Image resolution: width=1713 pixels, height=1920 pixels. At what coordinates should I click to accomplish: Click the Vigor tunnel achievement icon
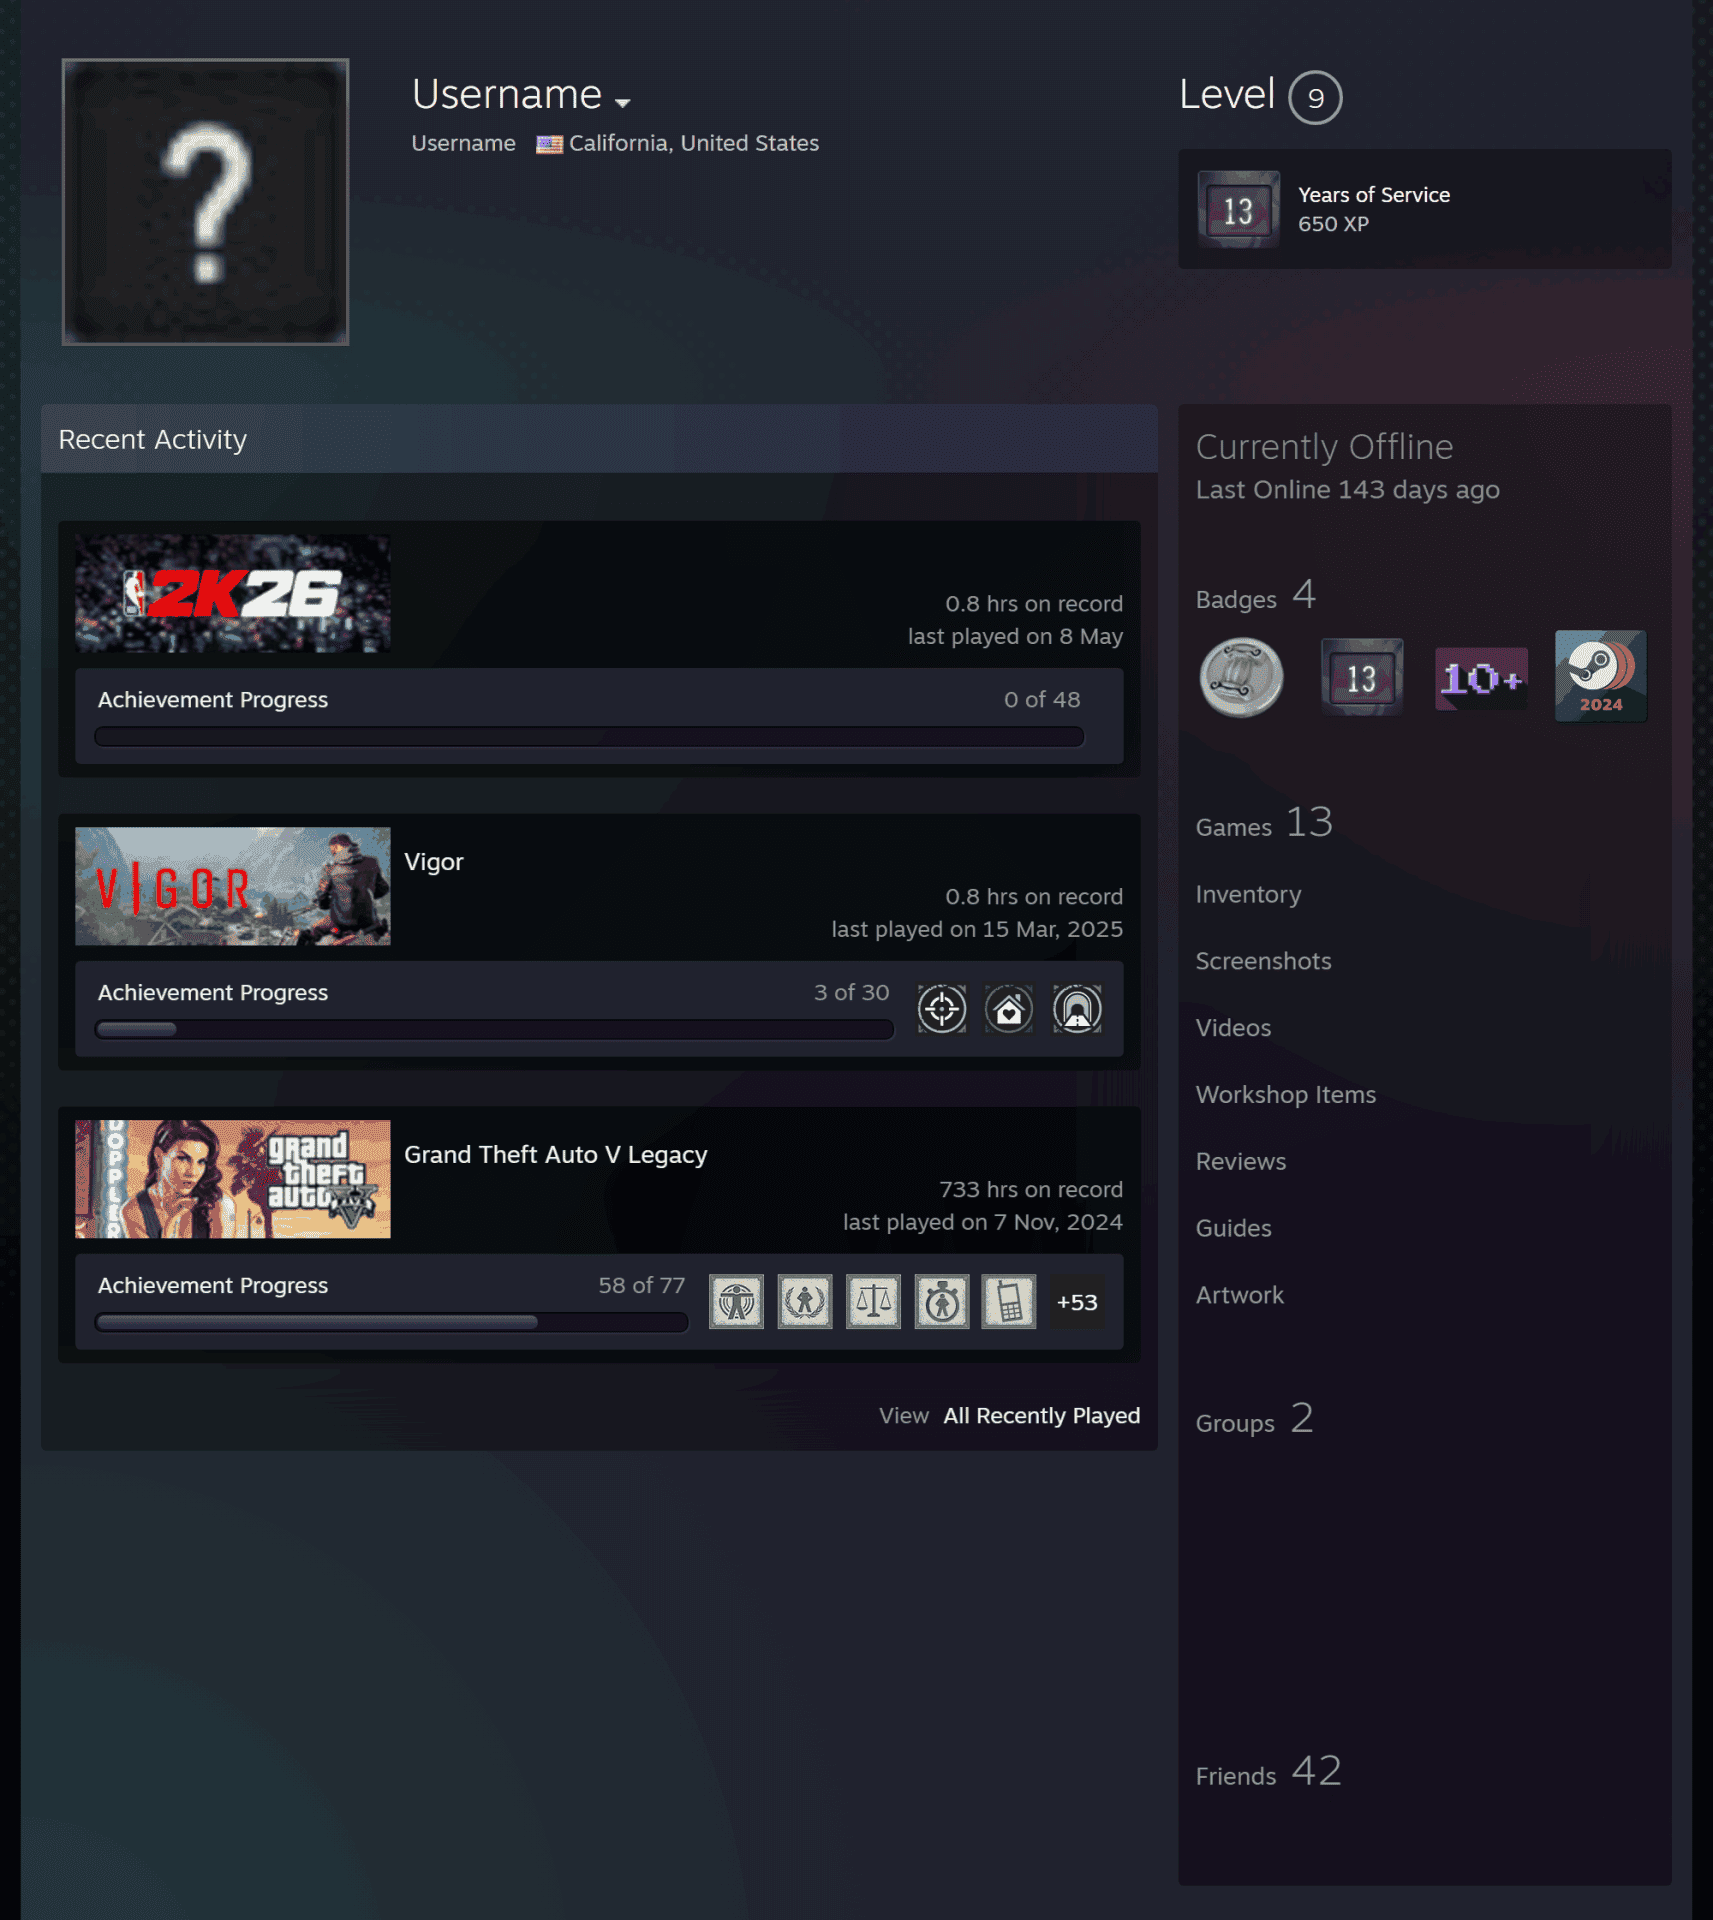click(1077, 1009)
